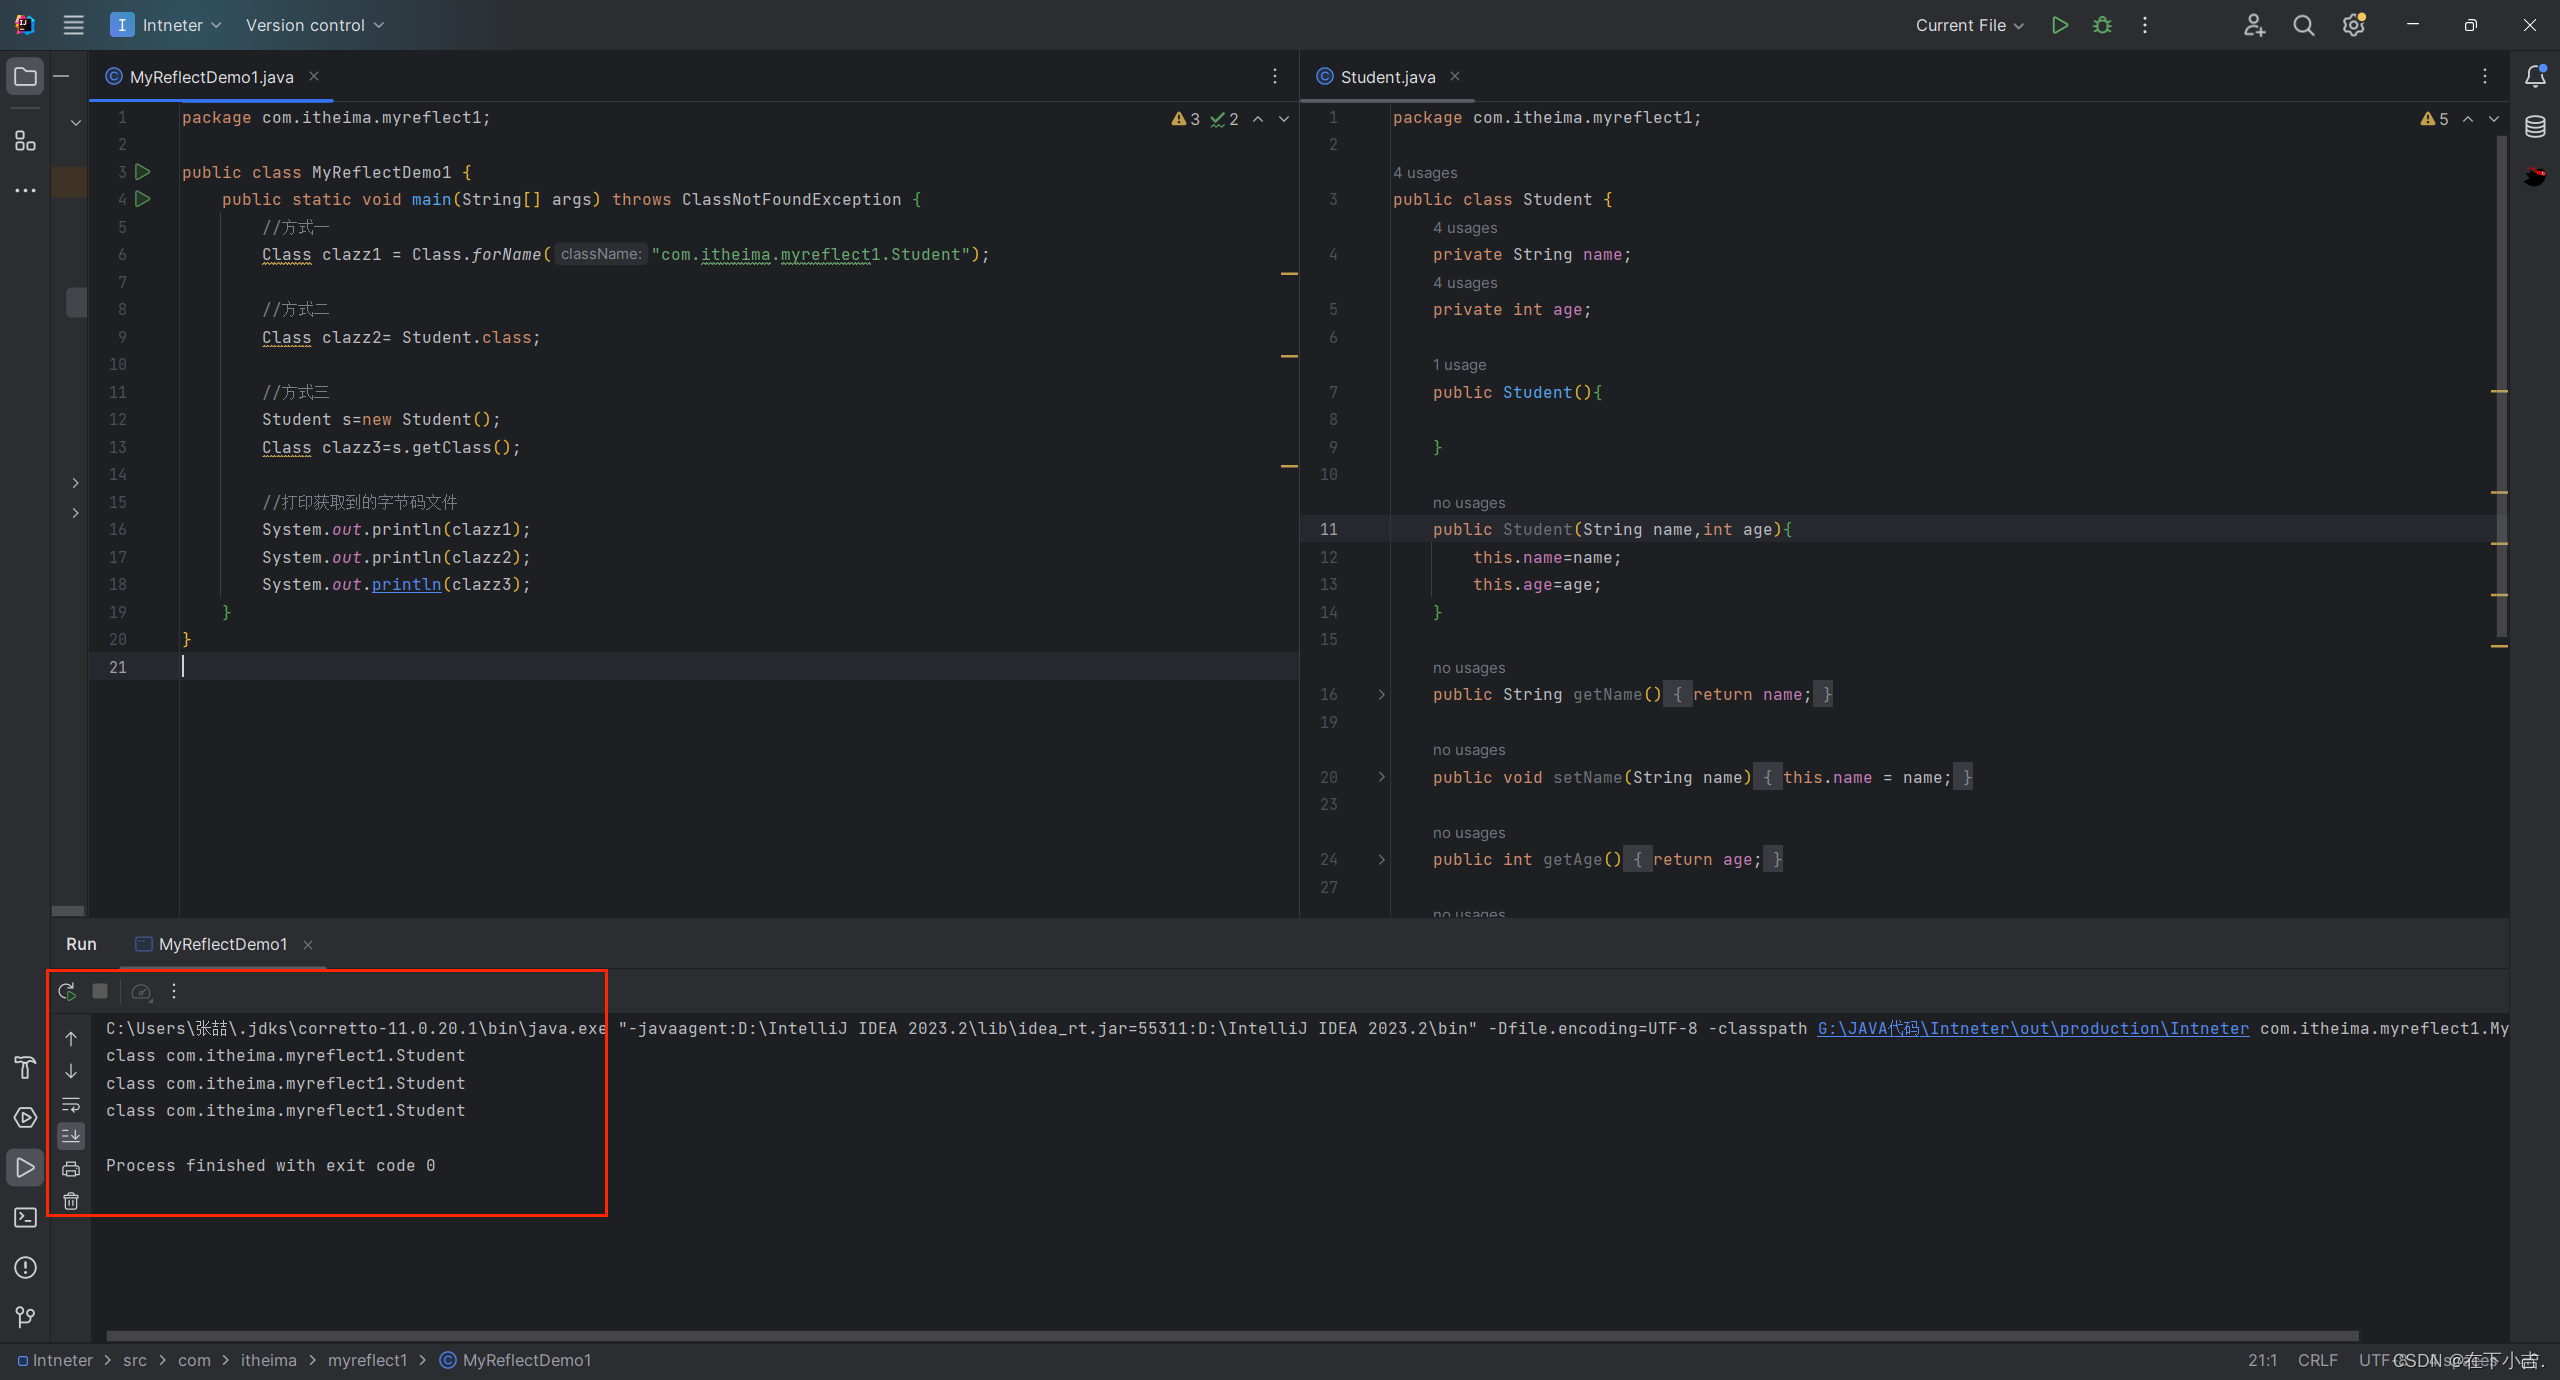Open Current File run configuration dropdown
This screenshot has height=1380, width=2560.
tap(1969, 25)
